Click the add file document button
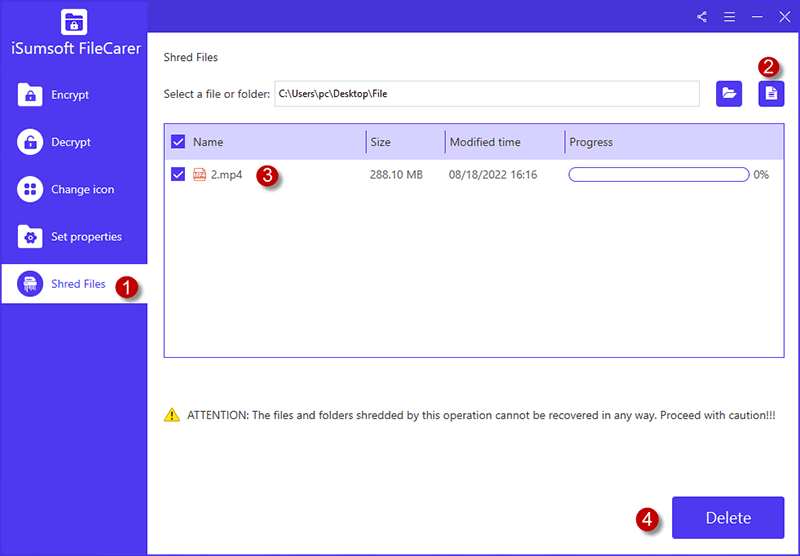 771,93
